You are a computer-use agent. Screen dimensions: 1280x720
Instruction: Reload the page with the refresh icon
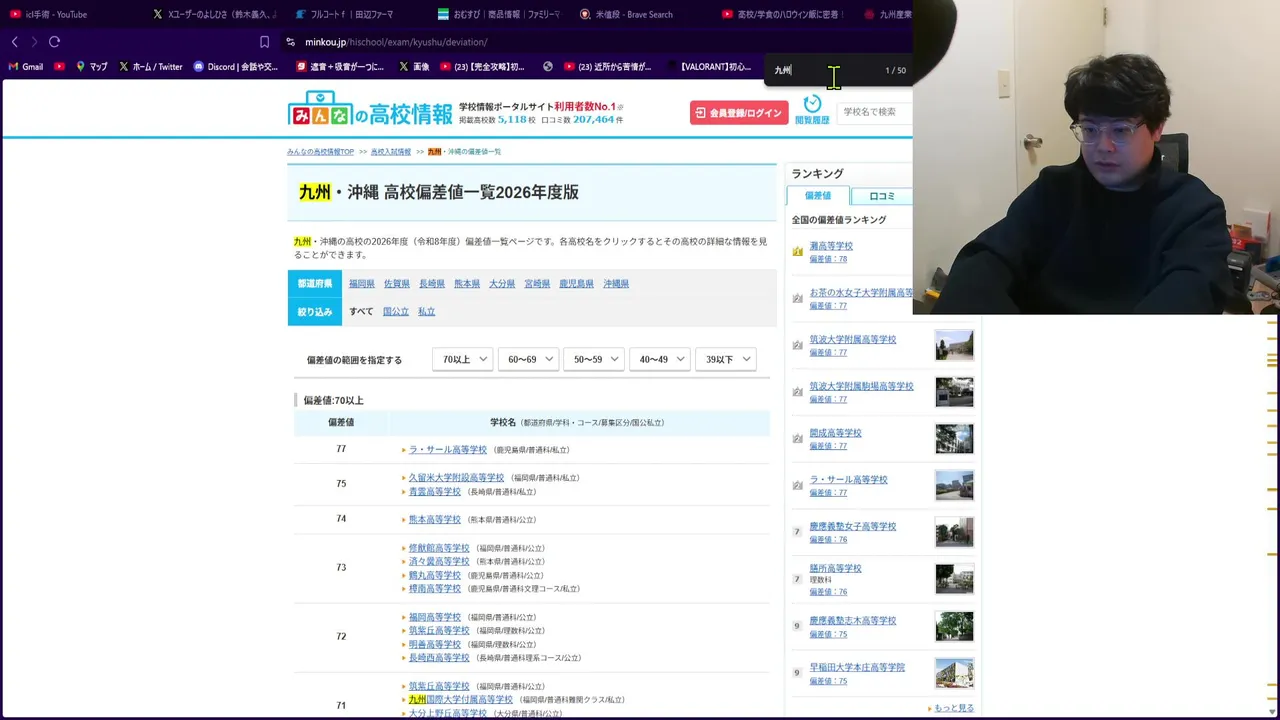coord(54,42)
